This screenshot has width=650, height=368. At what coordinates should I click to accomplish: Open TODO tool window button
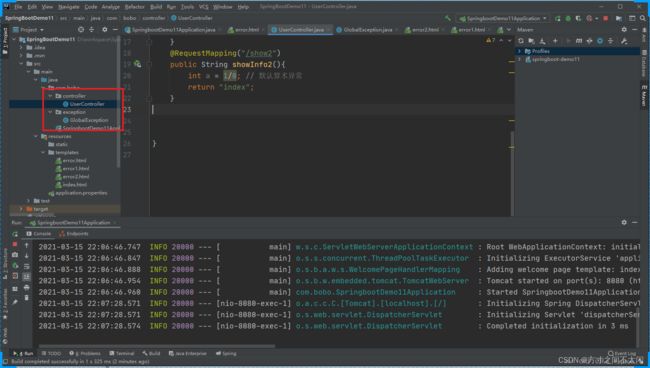pos(51,353)
